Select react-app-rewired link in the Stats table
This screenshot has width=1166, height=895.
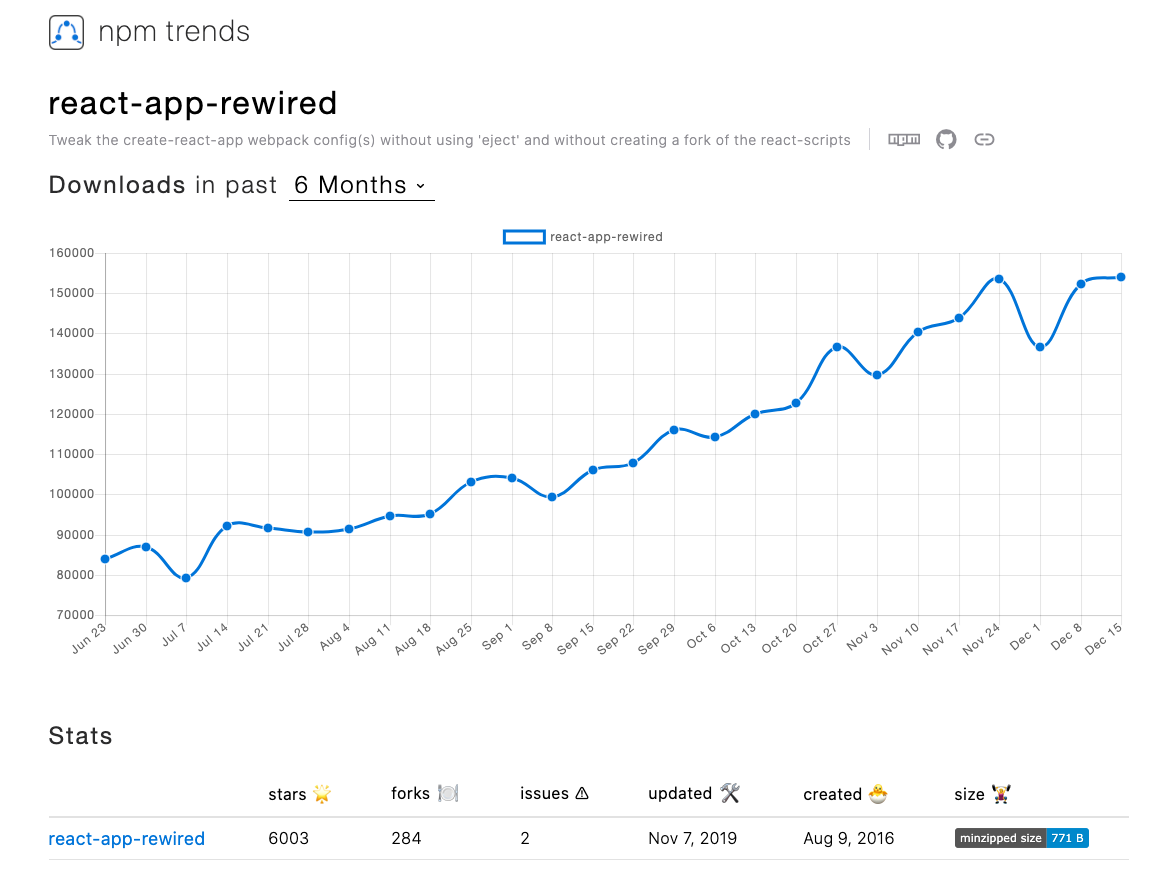click(x=126, y=838)
